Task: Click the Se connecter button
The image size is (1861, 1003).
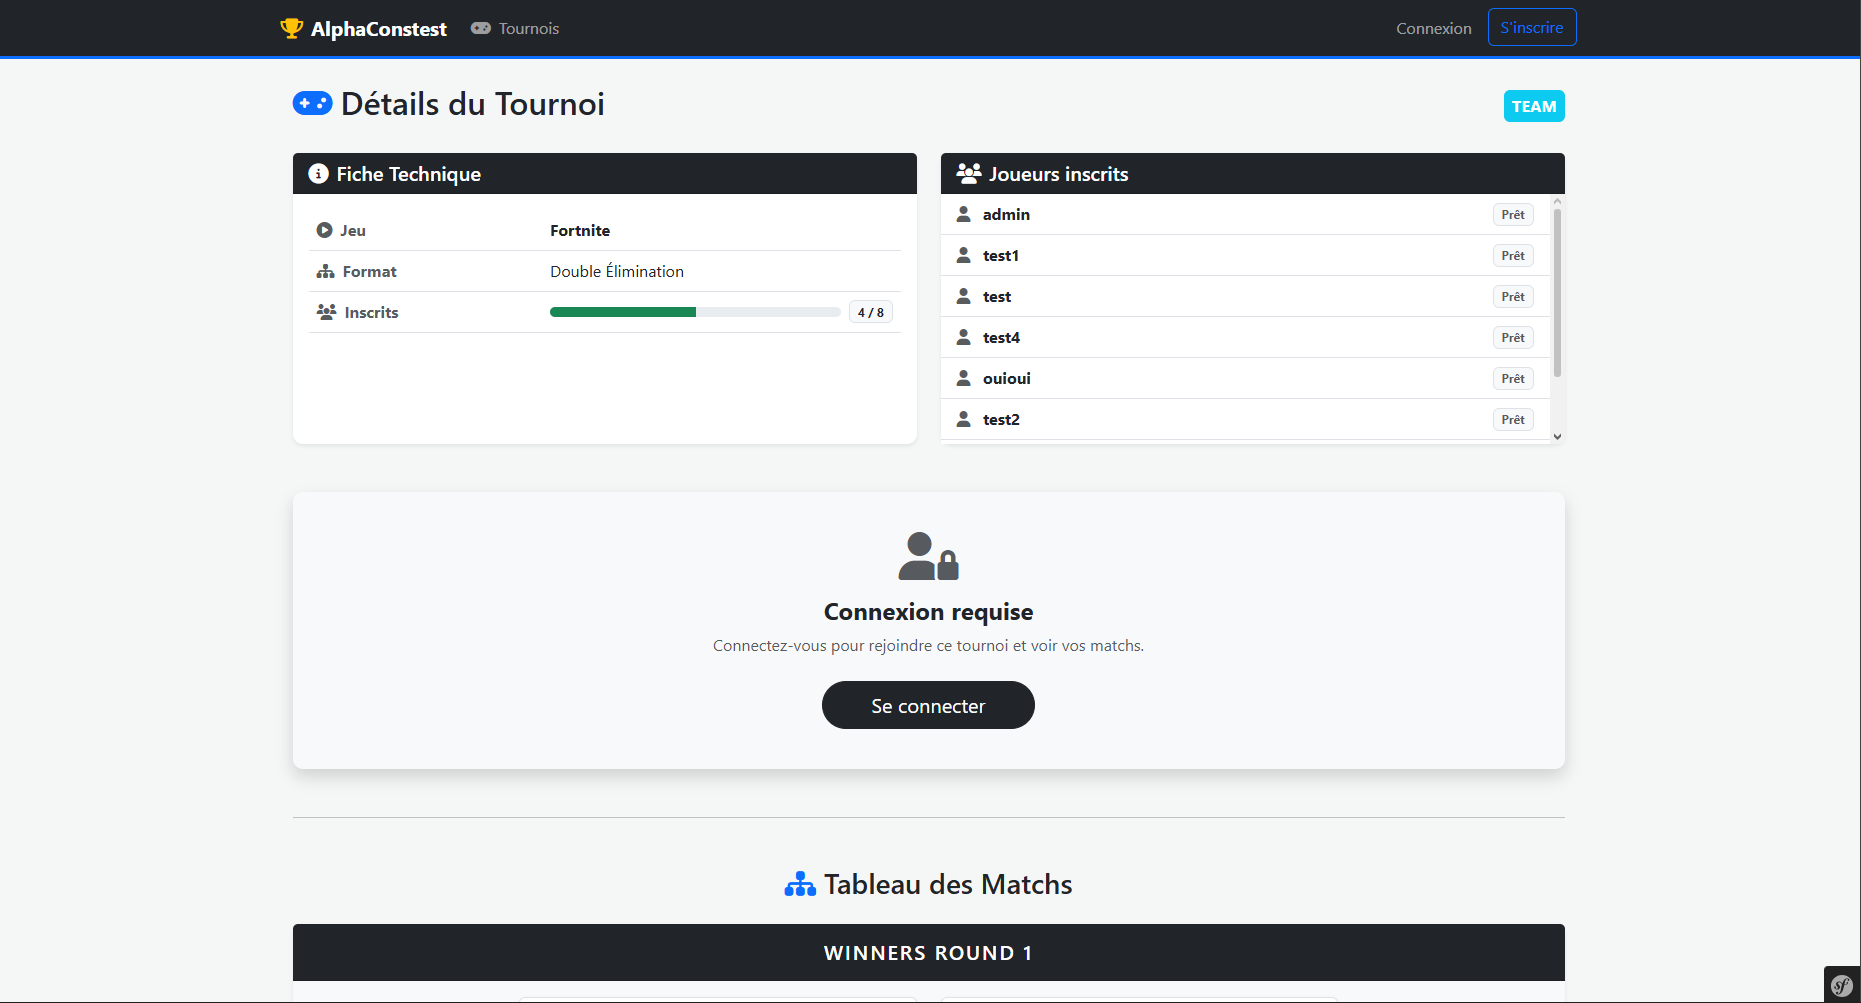Action: pos(928,705)
